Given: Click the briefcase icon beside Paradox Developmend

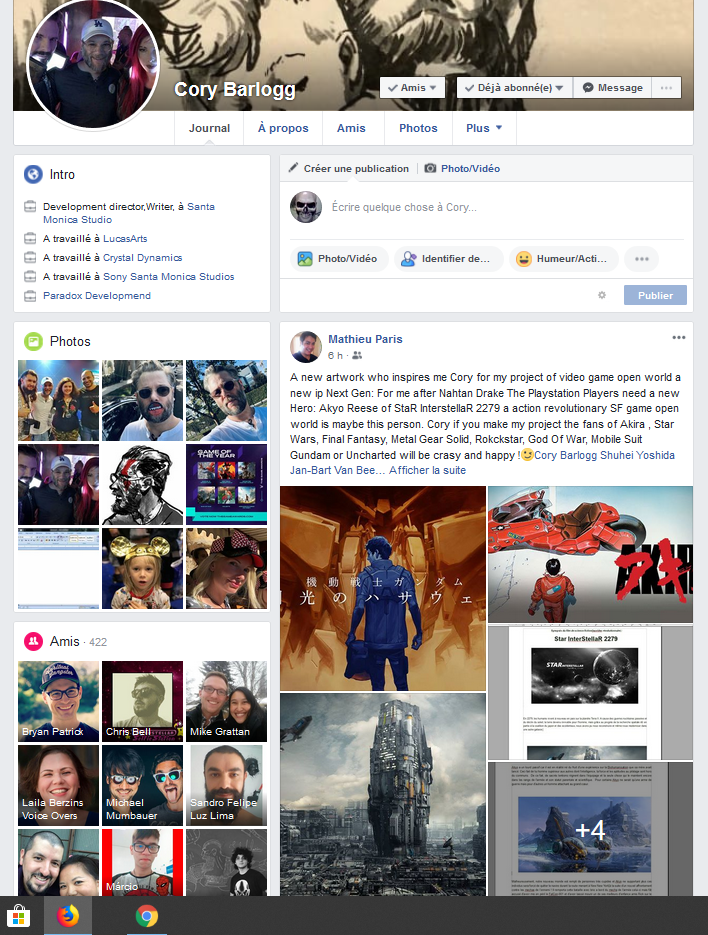Looking at the screenshot, I should 30,296.
